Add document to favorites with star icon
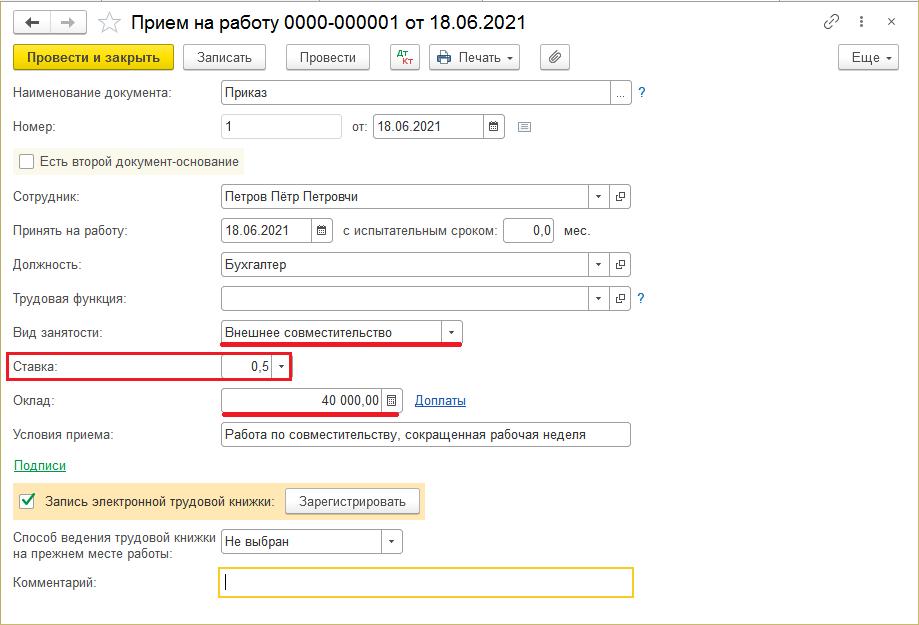 (111, 22)
